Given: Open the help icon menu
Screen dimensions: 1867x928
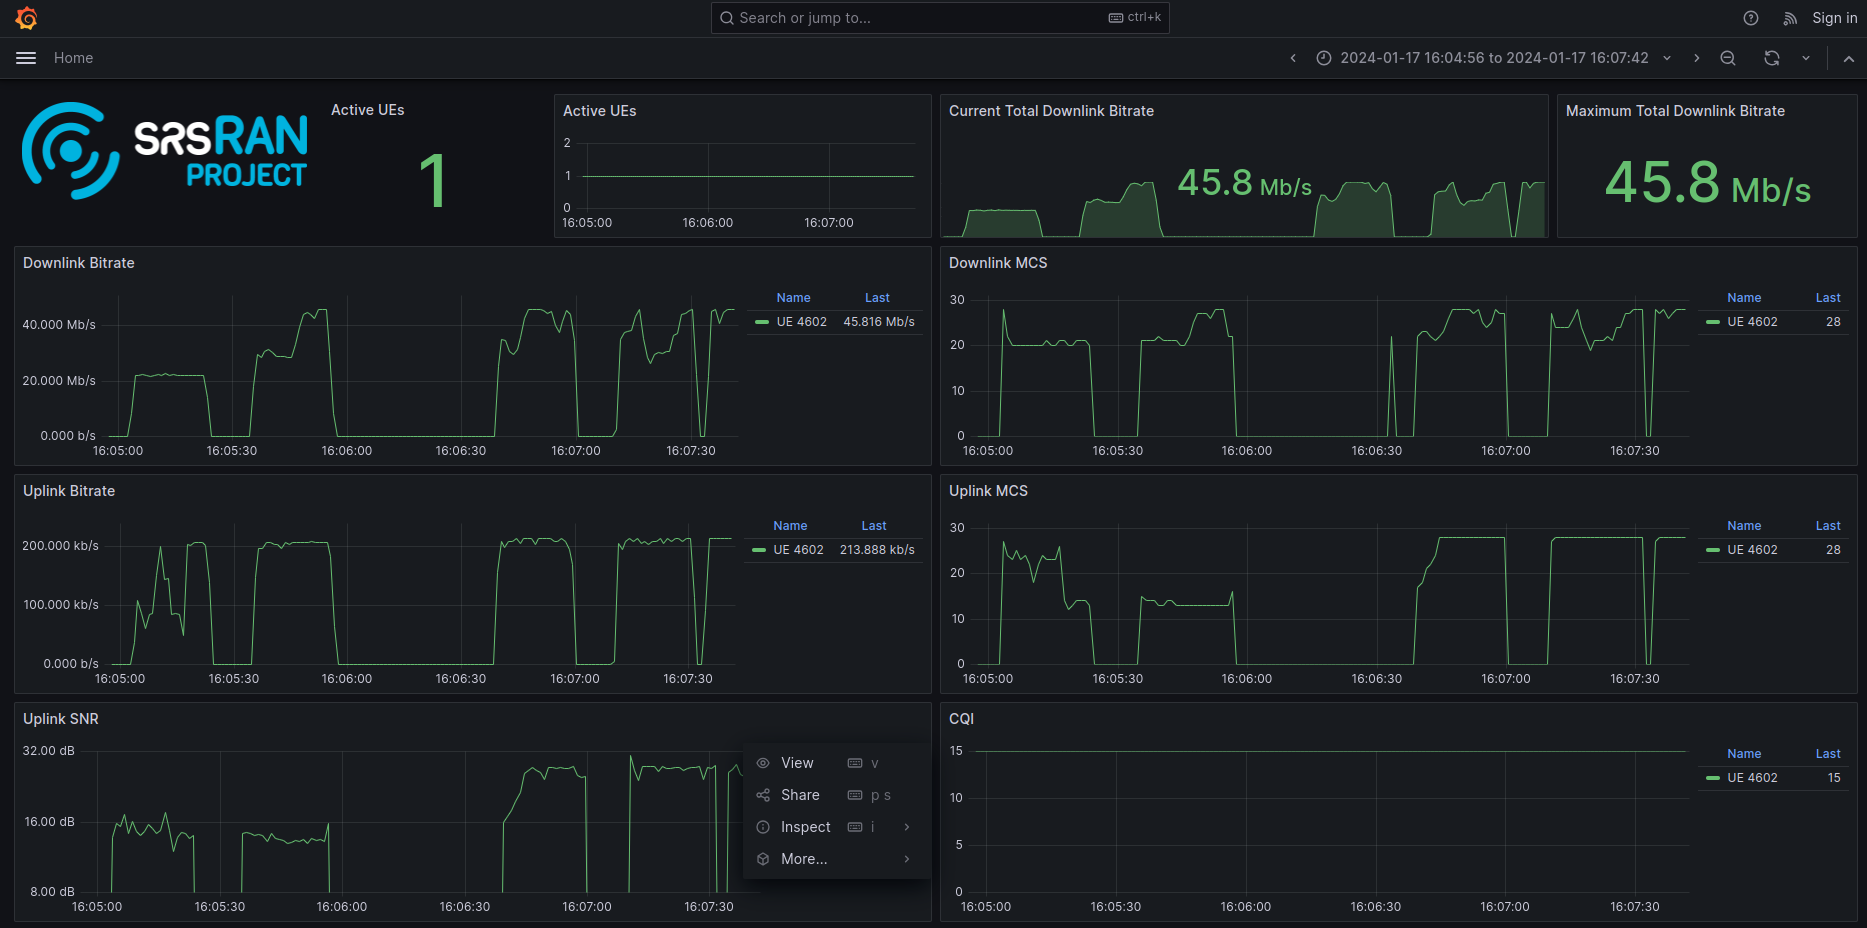Looking at the screenshot, I should 1750,18.
